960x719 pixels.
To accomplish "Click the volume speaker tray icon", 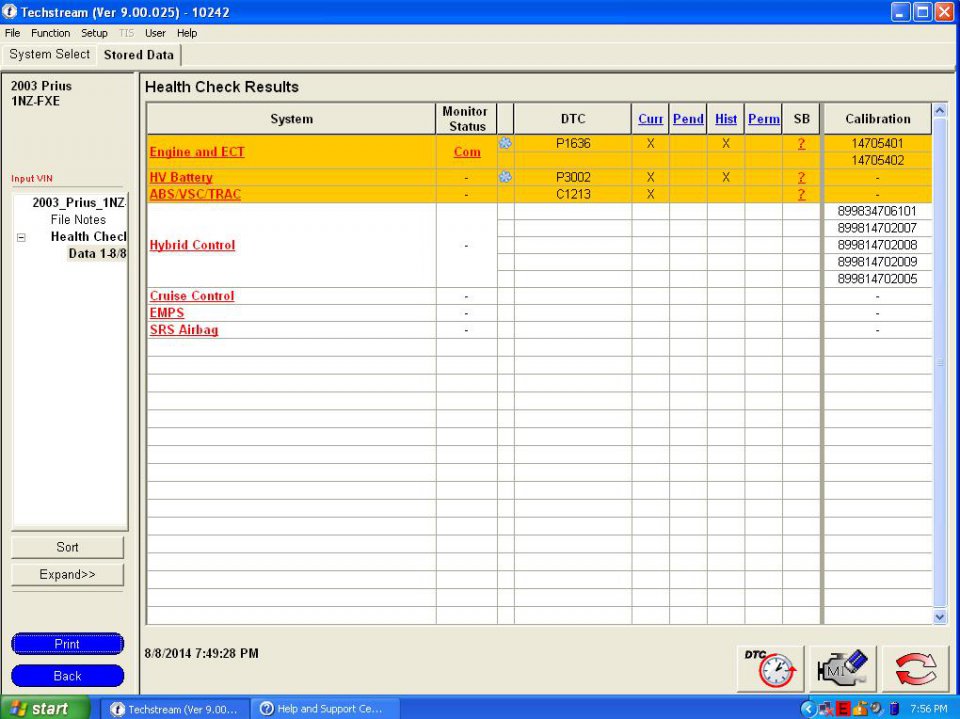I will 877,709.
